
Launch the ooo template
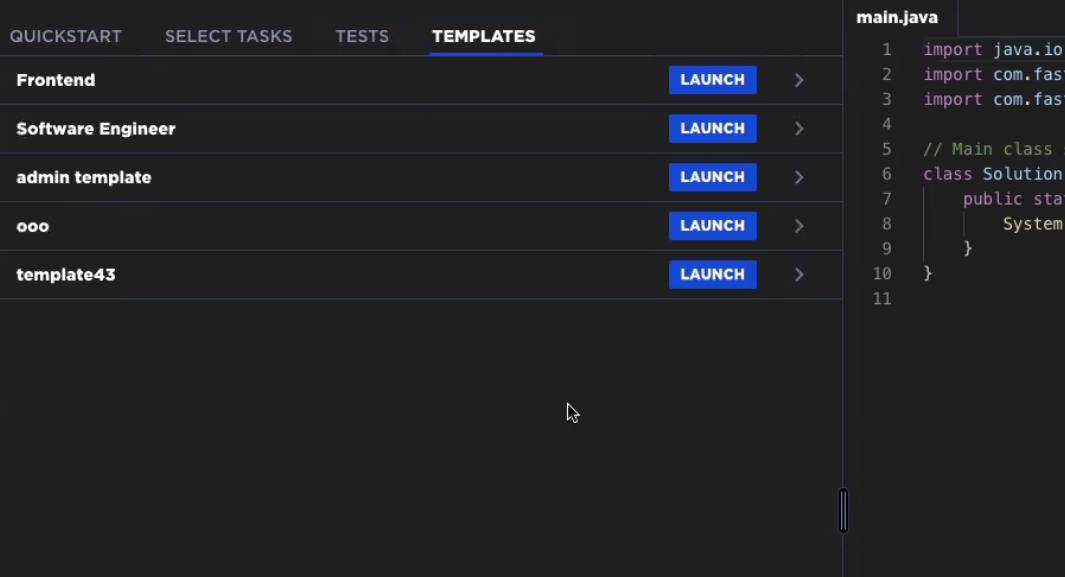712,226
